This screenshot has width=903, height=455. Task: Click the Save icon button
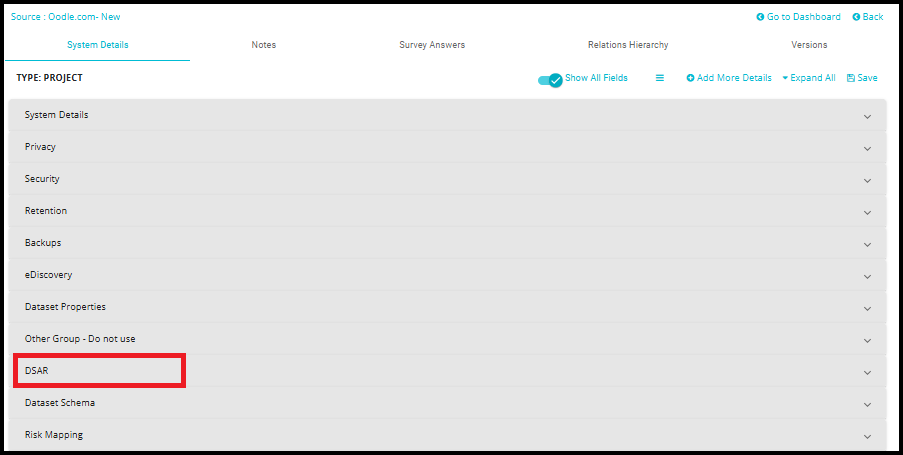(x=851, y=78)
